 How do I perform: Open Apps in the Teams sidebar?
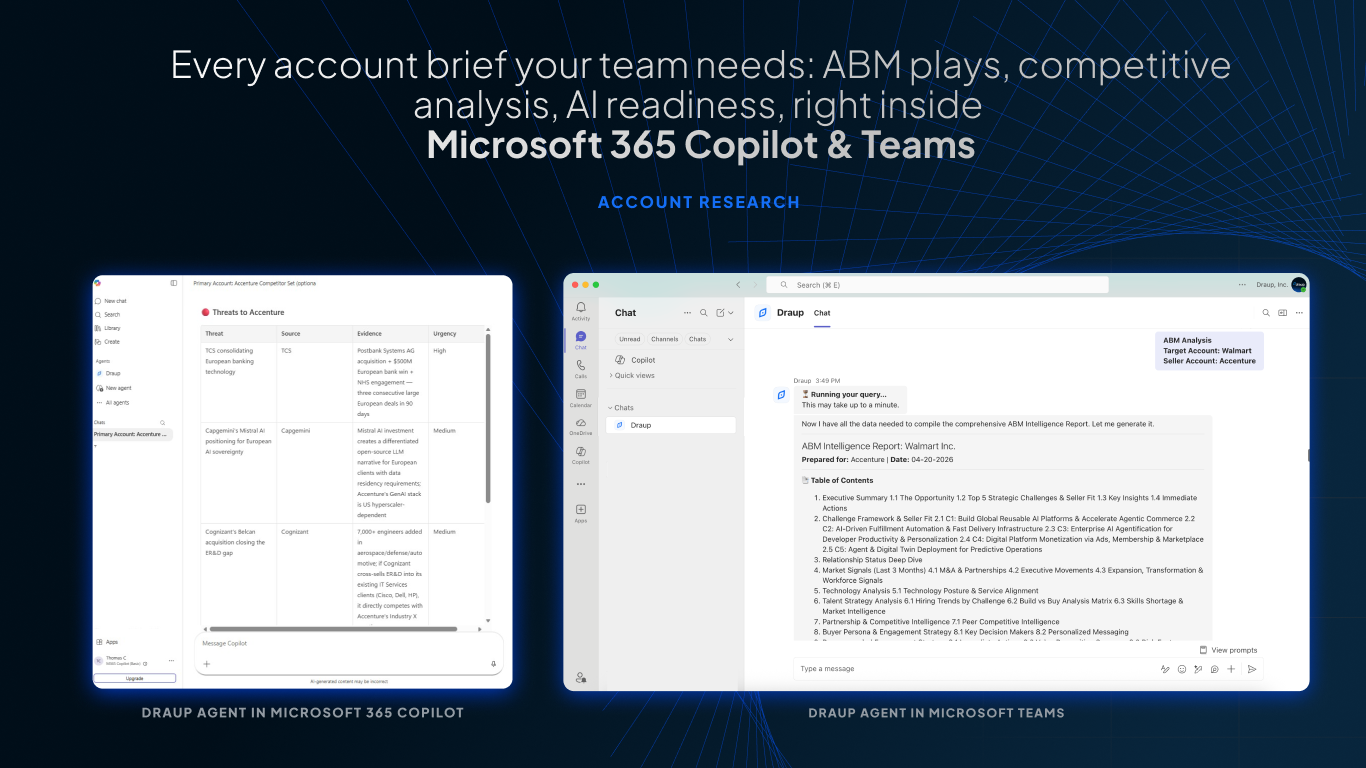[581, 513]
